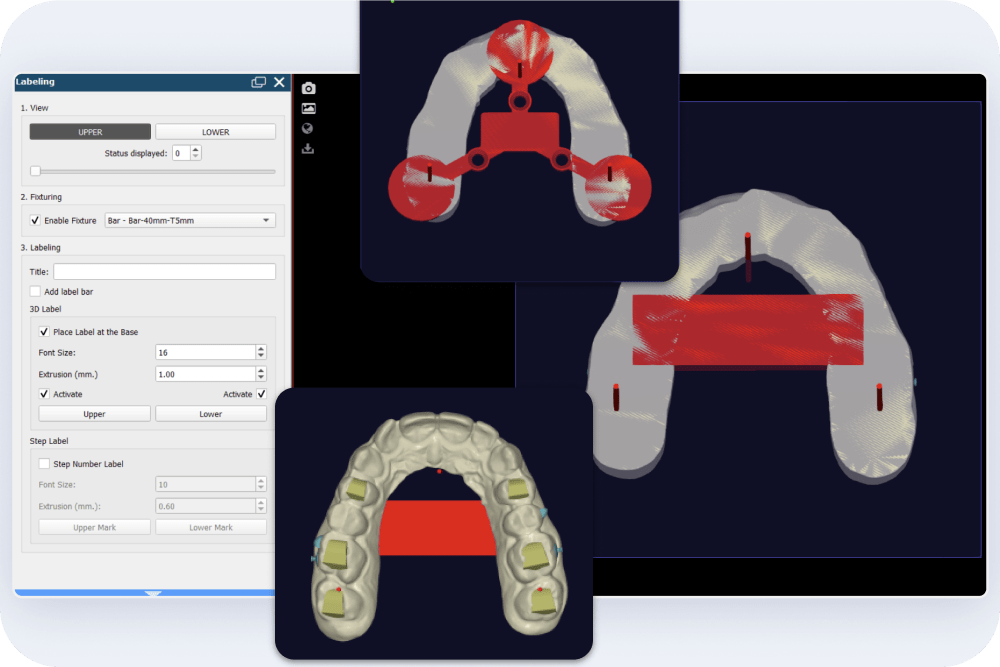The width and height of the screenshot is (1000, 667).
Task: Click the status slider handle
Action: click(36, 171)
